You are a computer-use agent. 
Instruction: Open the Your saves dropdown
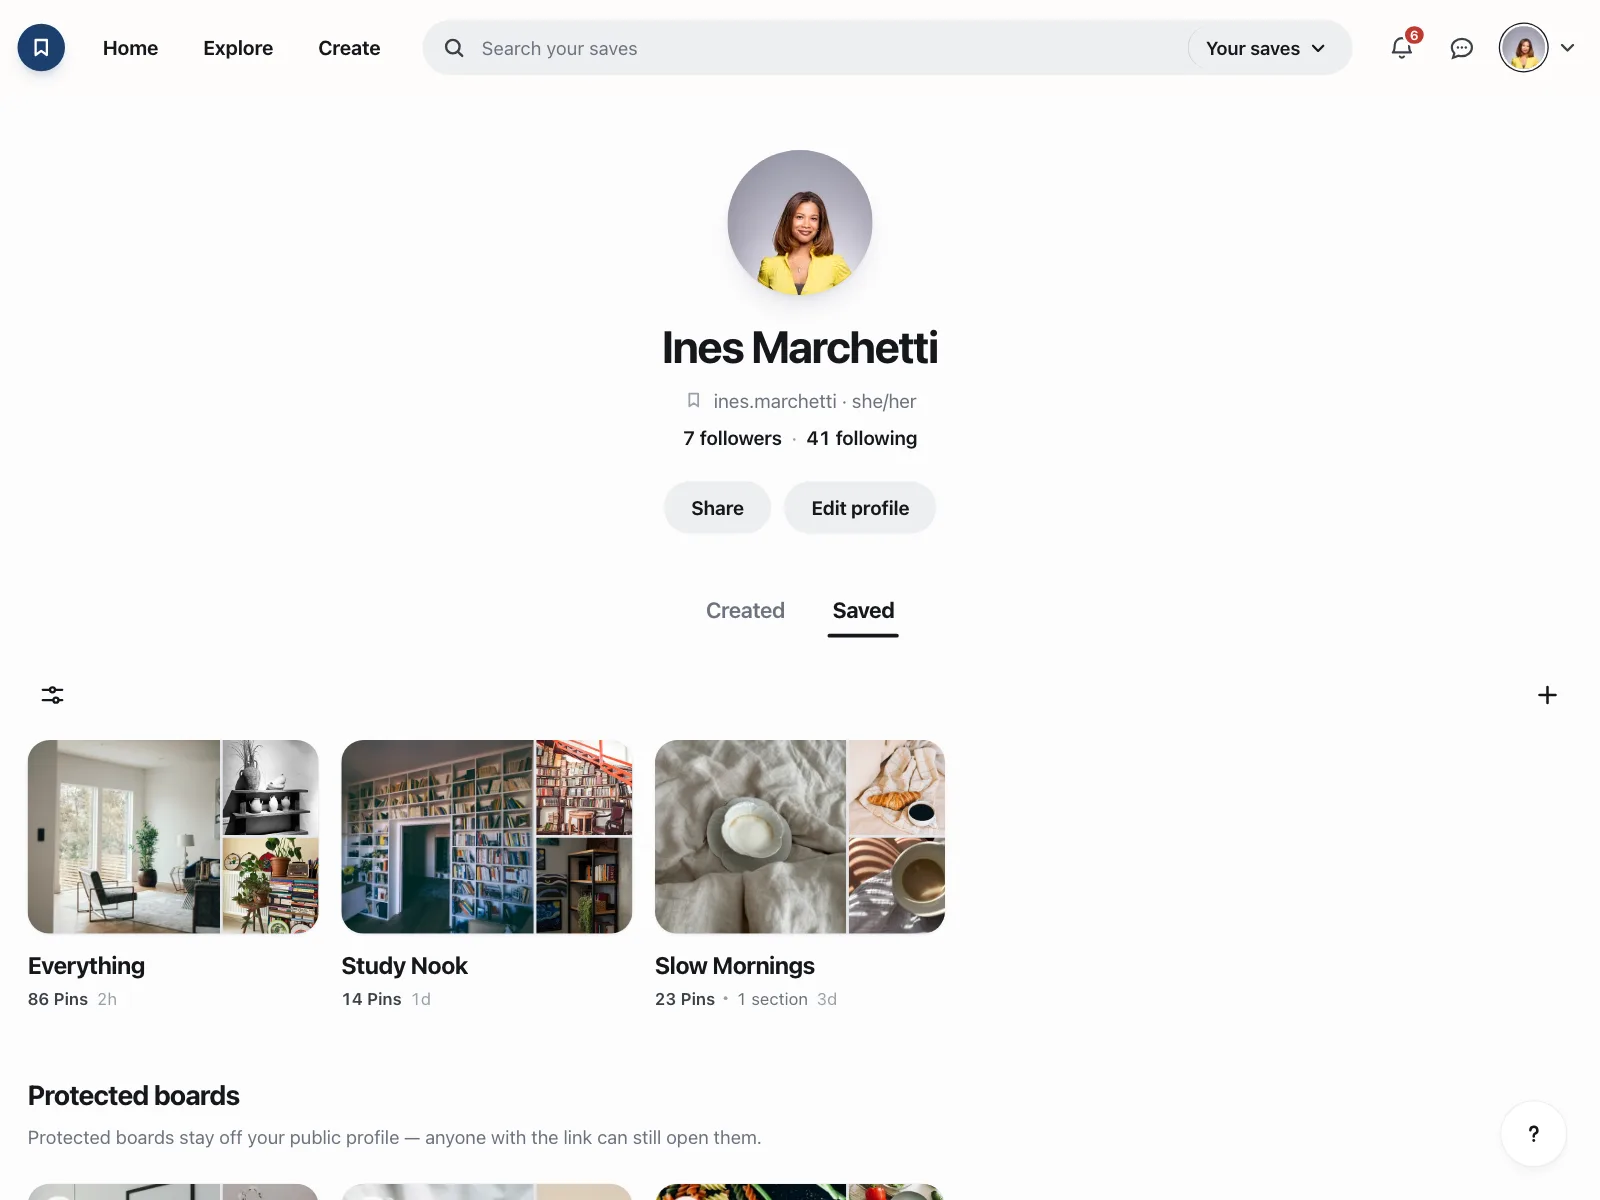[1266, 48]
